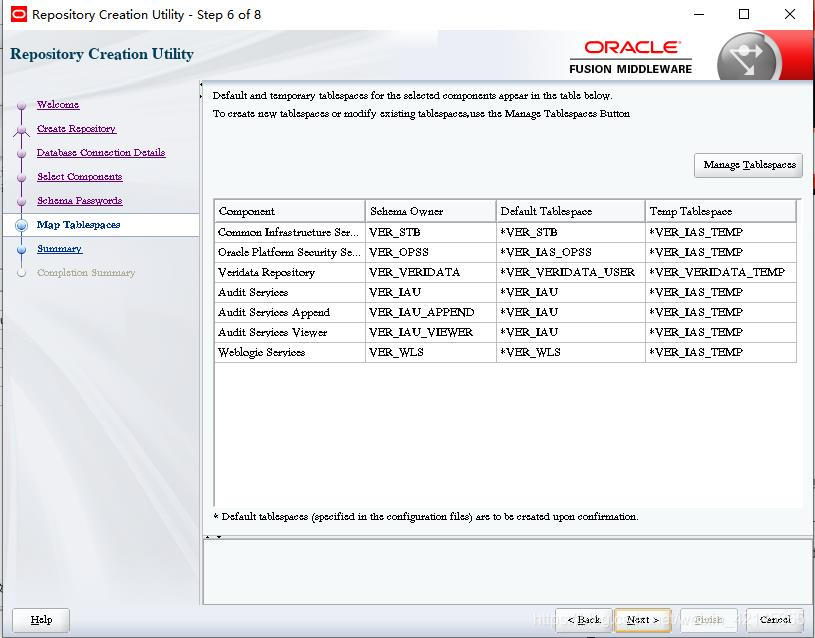Viewport: 815px width, 638px height.
Task: Maximize the Repository Creation Utility window
Action: pos(744,14)
